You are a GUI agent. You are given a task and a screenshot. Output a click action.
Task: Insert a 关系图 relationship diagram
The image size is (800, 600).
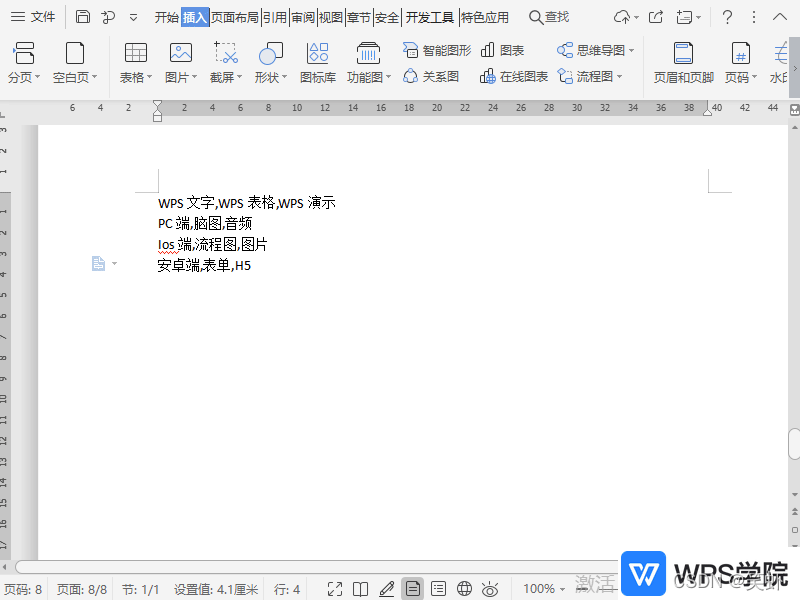(431, 77)
